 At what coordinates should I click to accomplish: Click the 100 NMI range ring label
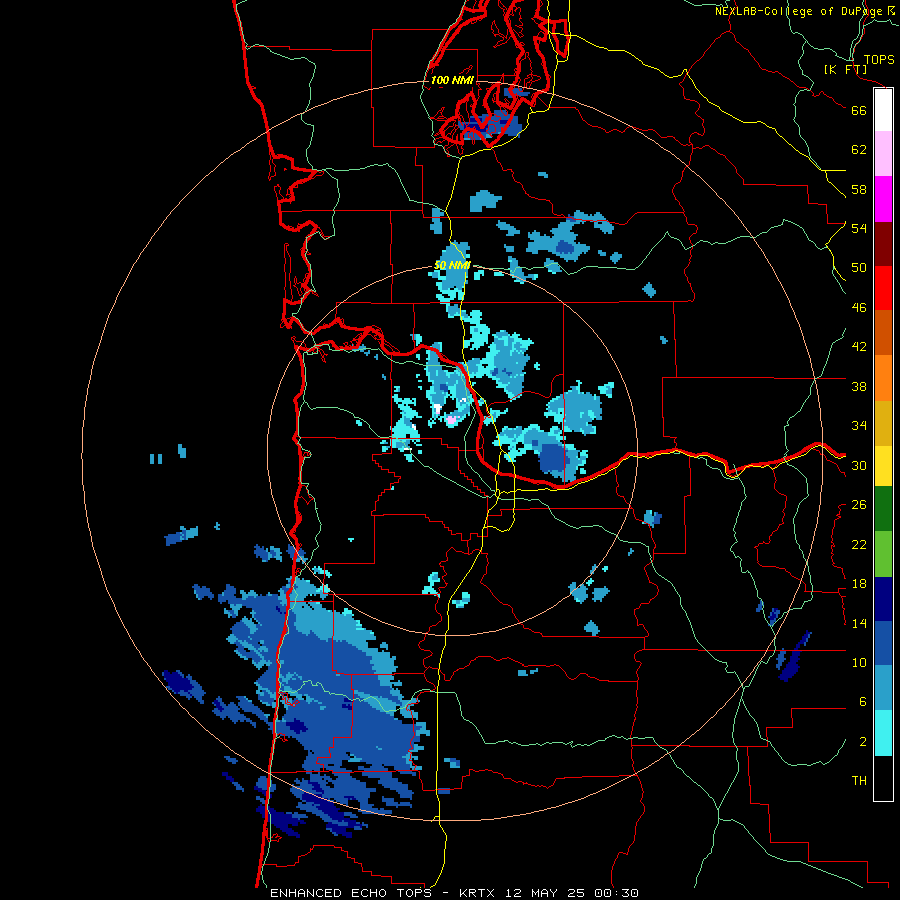452,80
